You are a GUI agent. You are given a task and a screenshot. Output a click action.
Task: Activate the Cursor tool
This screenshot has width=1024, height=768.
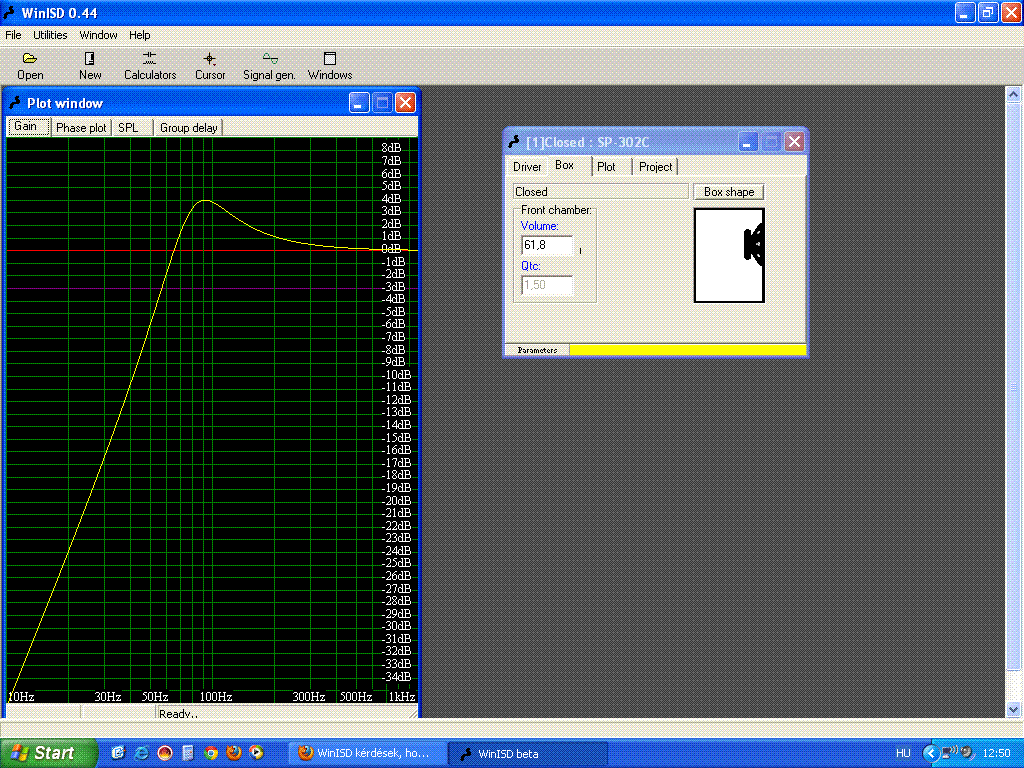(210, 66)
